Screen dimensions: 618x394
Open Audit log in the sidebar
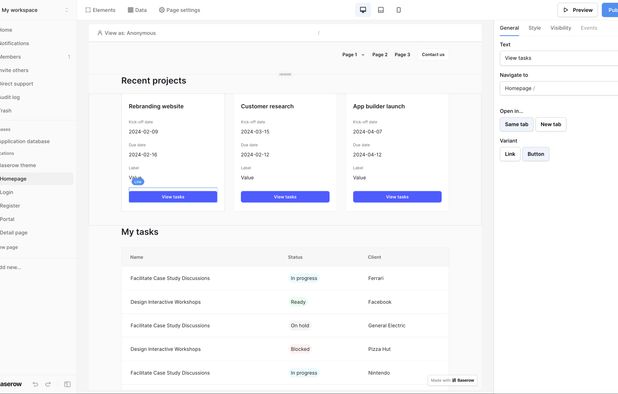pyautogui.click(x=10, y=97)
